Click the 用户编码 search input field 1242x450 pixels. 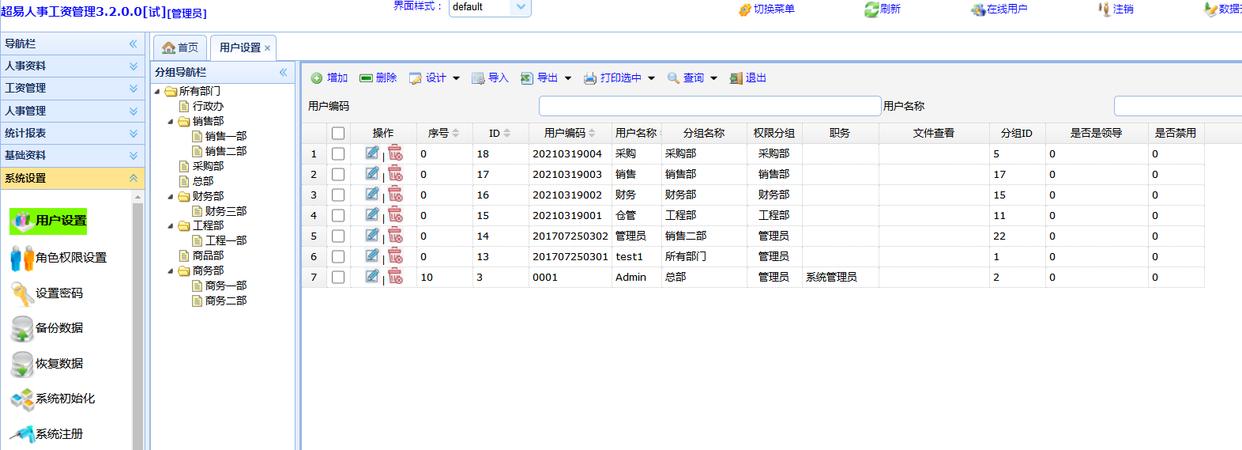(710, 106)
